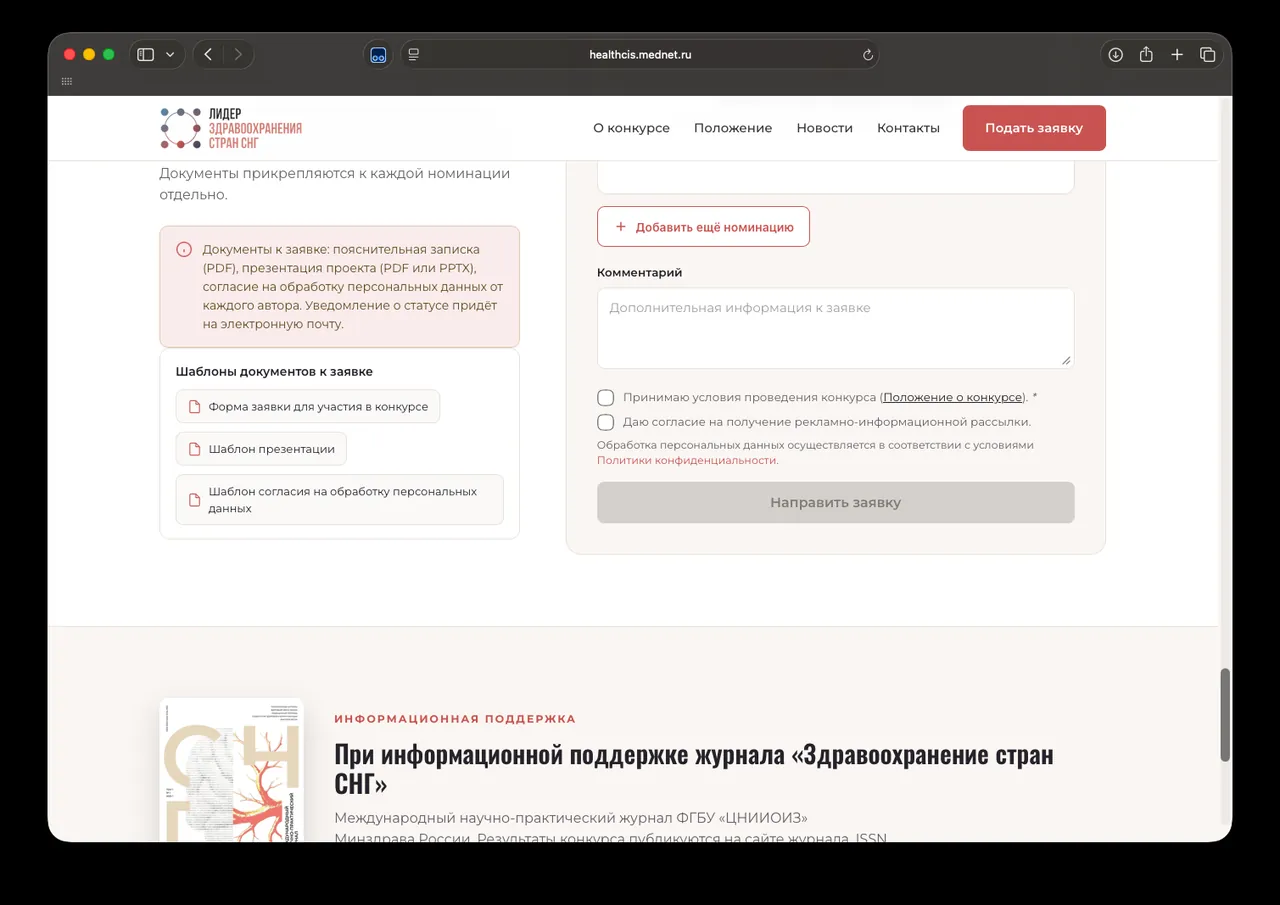
Task: Click the info icon in the pink notice box
Action: point(184,250)
